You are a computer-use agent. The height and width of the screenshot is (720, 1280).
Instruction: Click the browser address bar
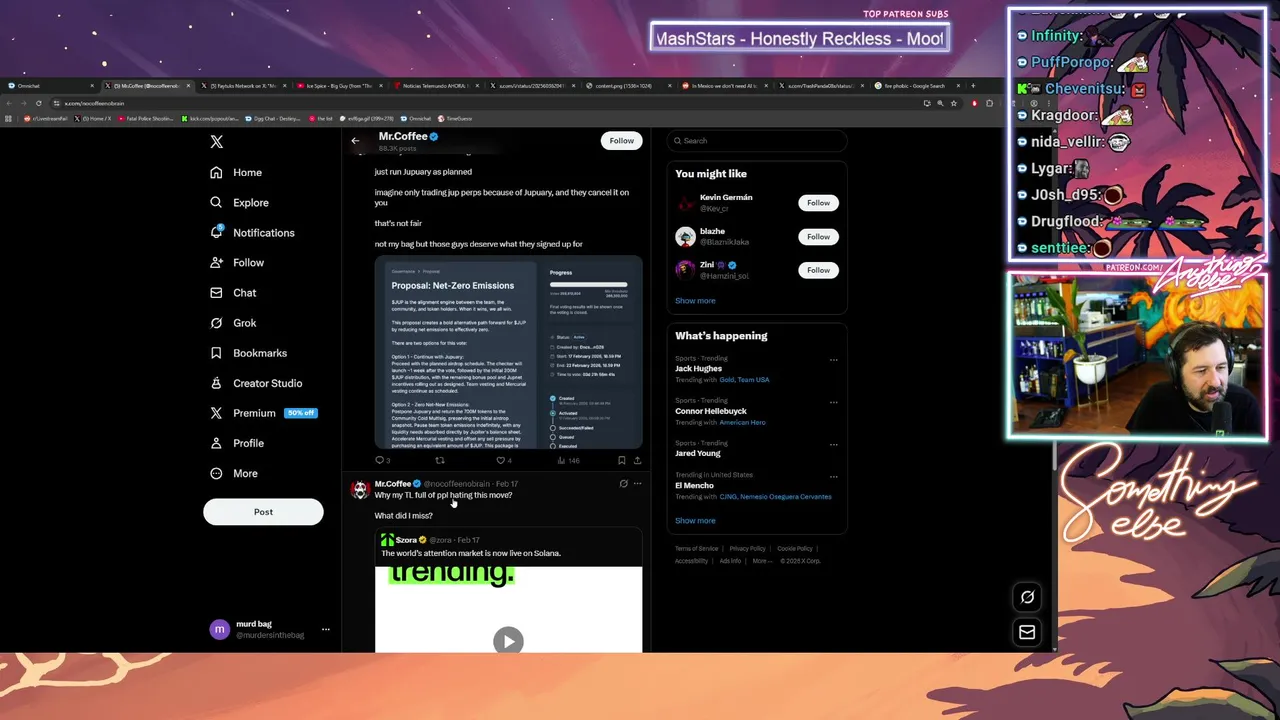pyautogui.click(x=480, y=103)
